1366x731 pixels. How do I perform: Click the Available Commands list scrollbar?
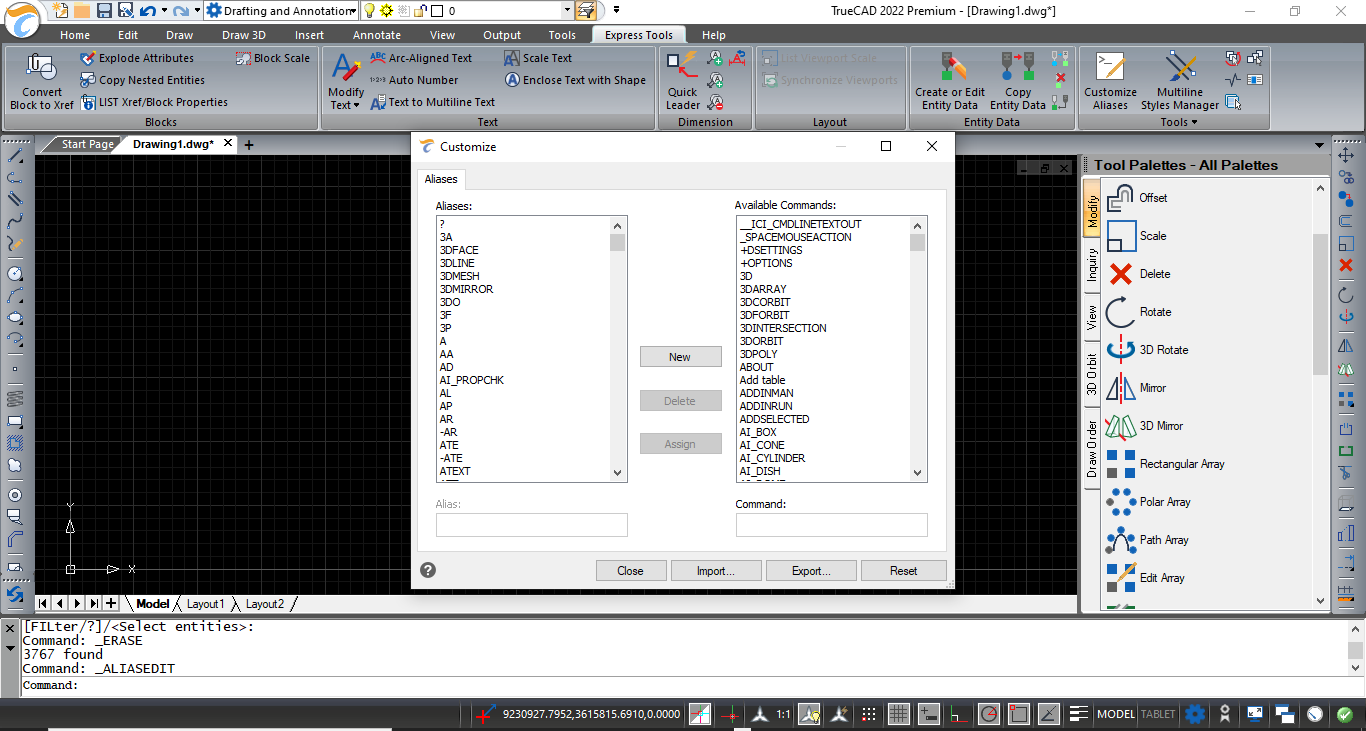[918, 349]
